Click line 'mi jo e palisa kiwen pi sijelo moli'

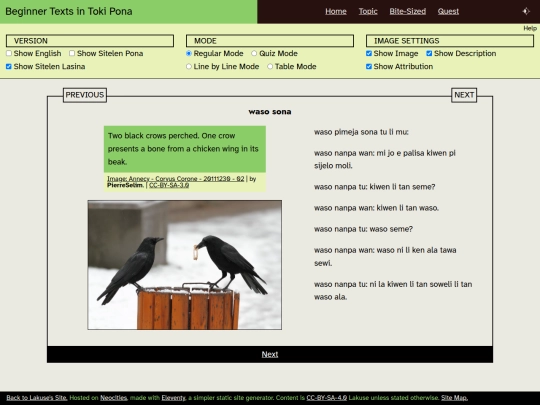pos(385,159)
